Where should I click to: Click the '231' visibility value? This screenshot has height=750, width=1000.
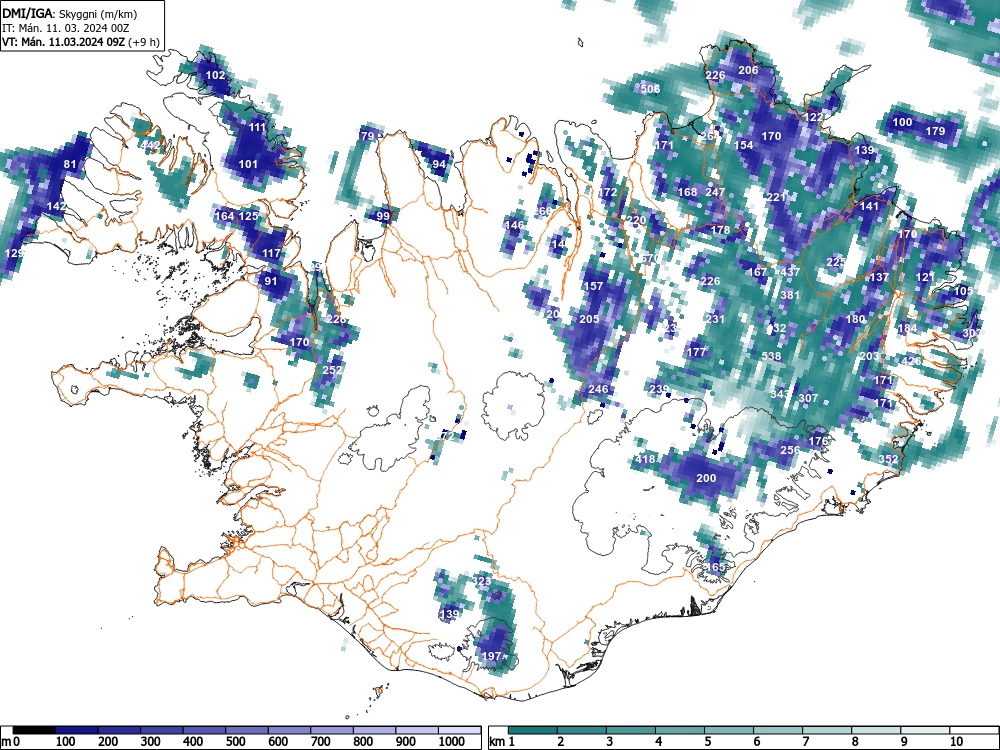(x=716, y=319)
